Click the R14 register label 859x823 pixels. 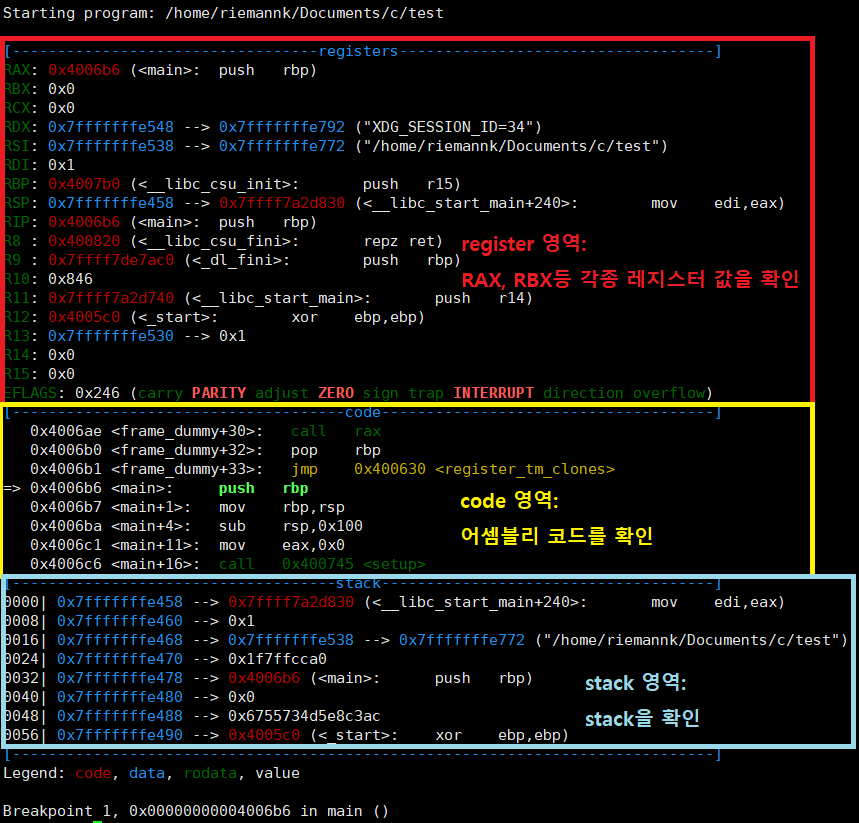pos(17,355)
